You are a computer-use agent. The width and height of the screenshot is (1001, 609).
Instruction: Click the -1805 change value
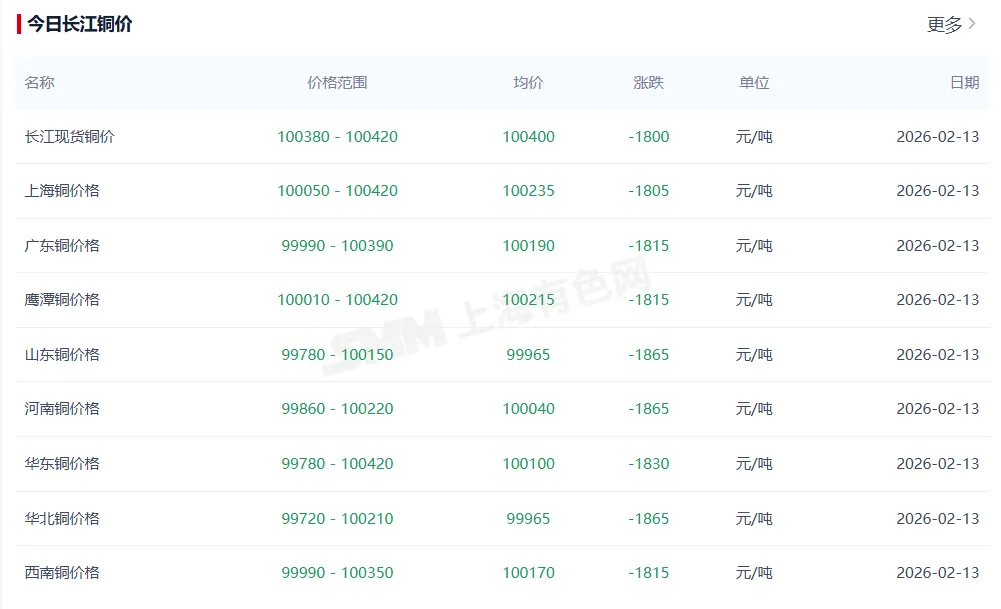(649, 191)
